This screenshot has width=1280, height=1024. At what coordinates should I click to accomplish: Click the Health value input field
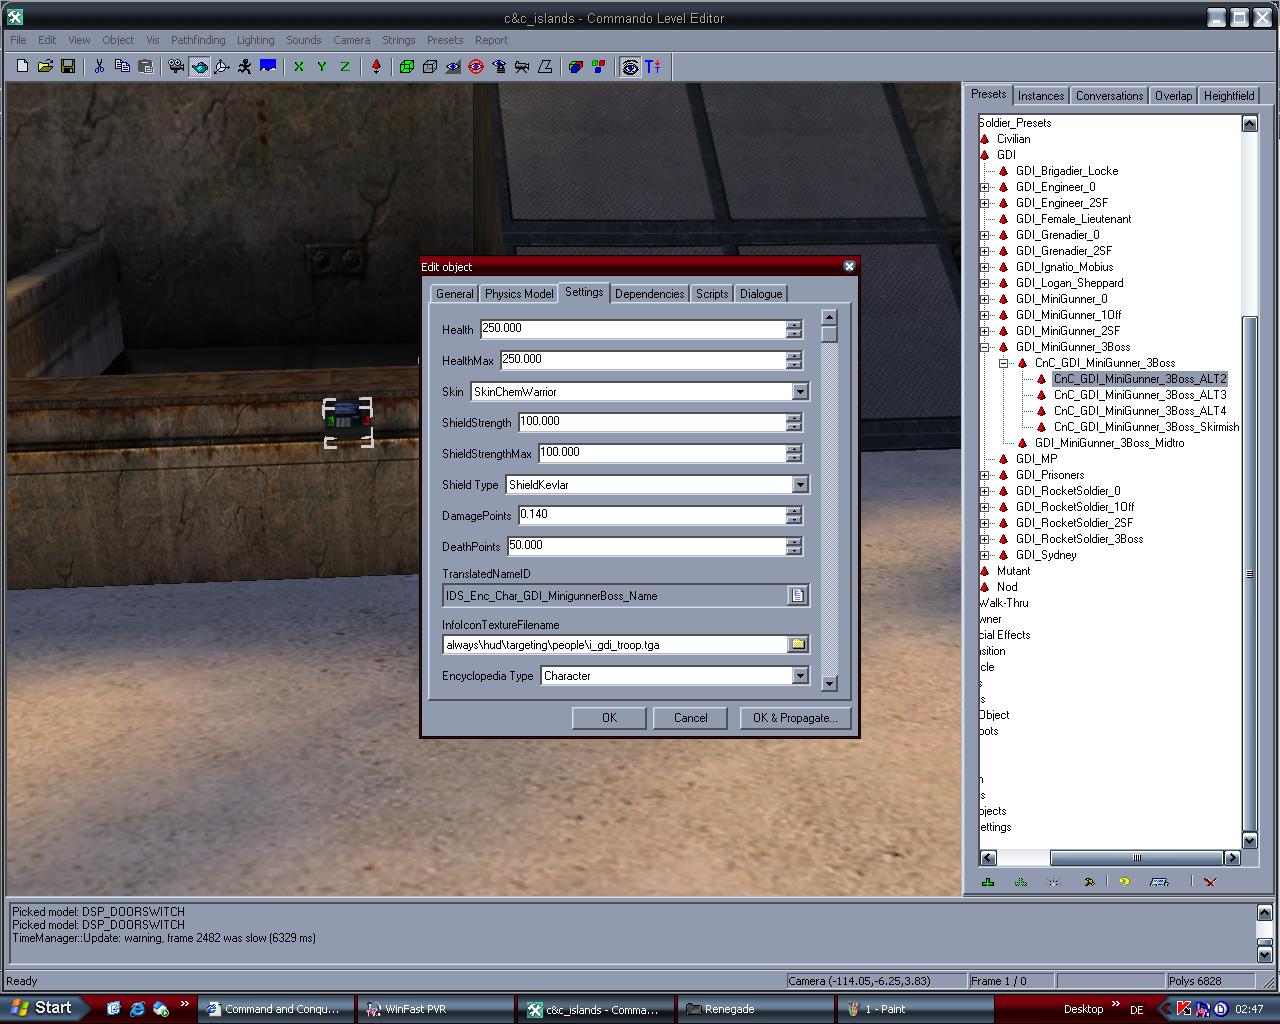click(632, 329)
